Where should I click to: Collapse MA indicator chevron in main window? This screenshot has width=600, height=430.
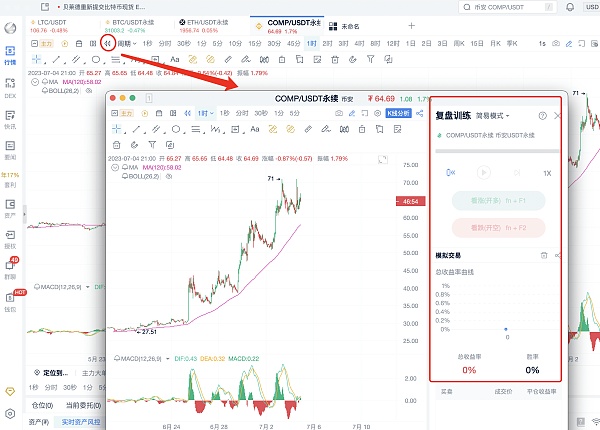(35, 81)
